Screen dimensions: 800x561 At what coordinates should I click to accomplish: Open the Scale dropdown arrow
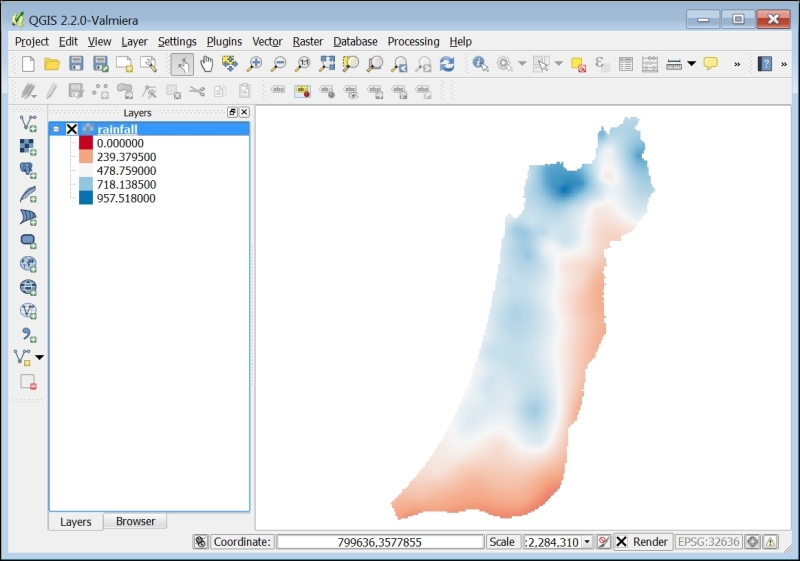point(587,542)
